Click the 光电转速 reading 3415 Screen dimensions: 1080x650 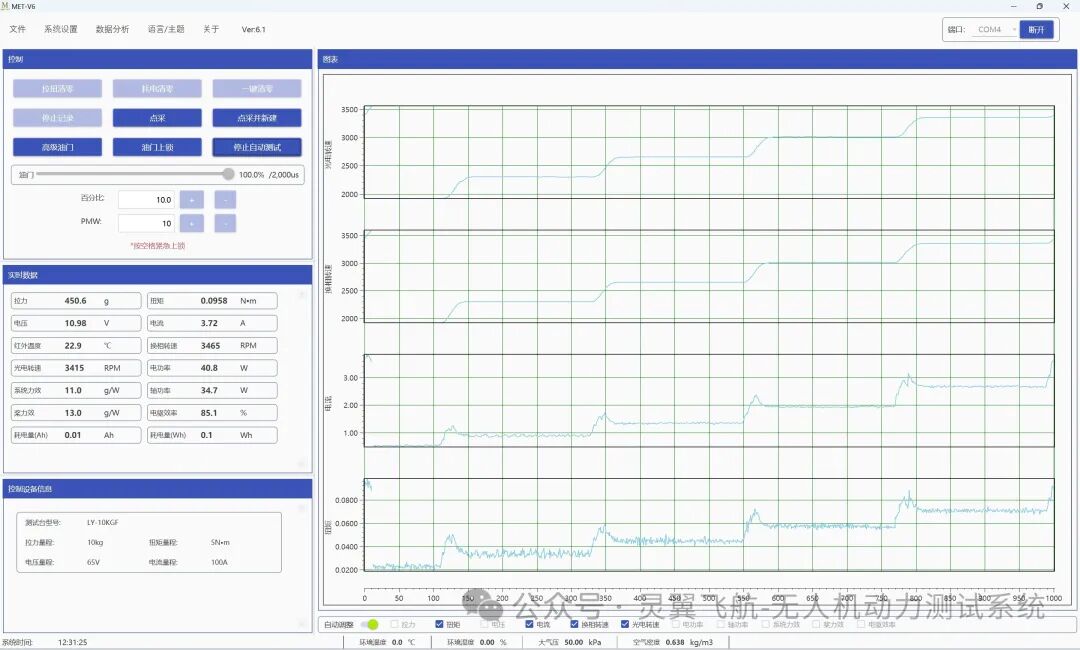pyautogui.click(x=74, y=368)
